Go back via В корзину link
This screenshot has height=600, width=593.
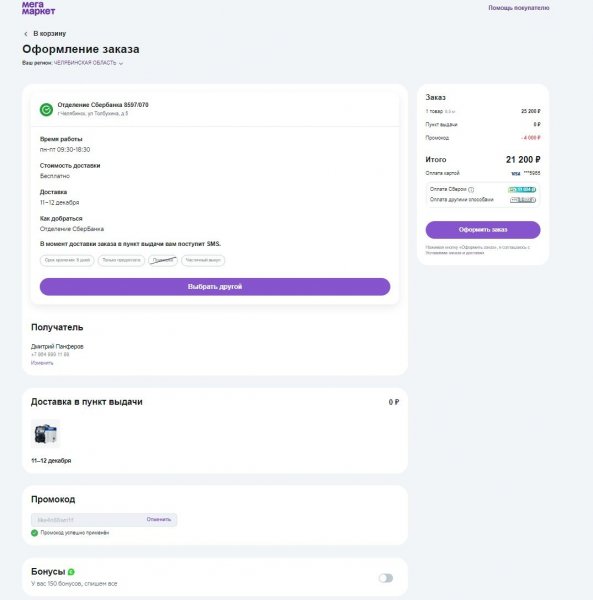coord(49,34)
